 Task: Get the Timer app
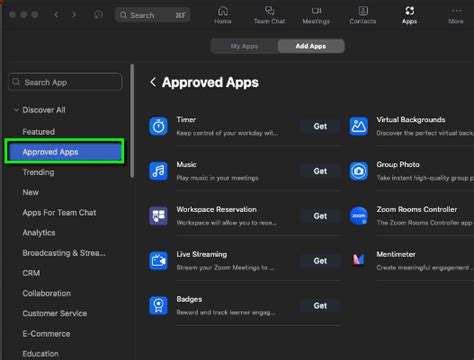coord(320,126)
